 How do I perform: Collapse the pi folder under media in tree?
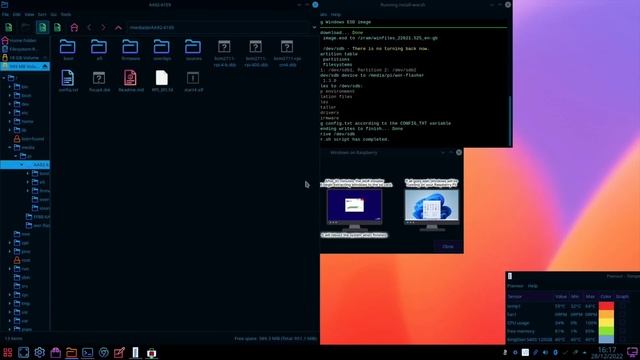(x=16, y=156)
